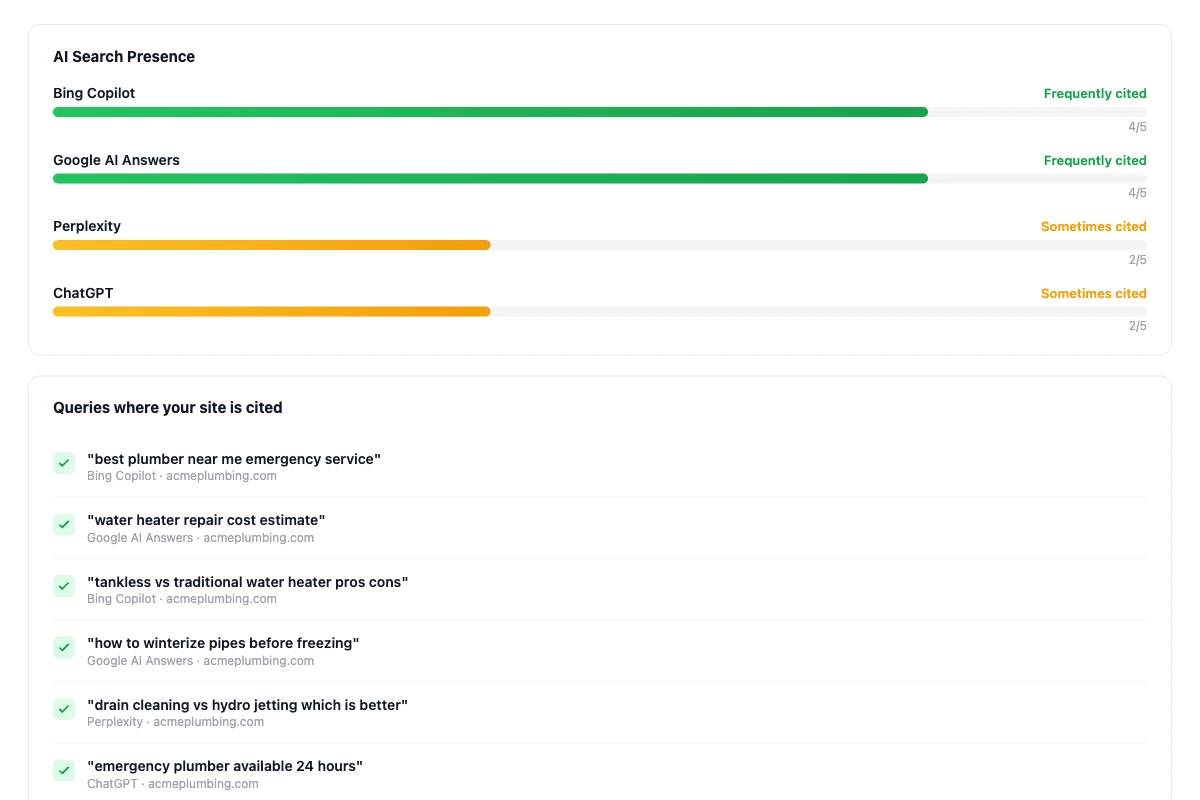
Task: Click the checkmark for "water heater repair cost estimate"
Action: 64,524
